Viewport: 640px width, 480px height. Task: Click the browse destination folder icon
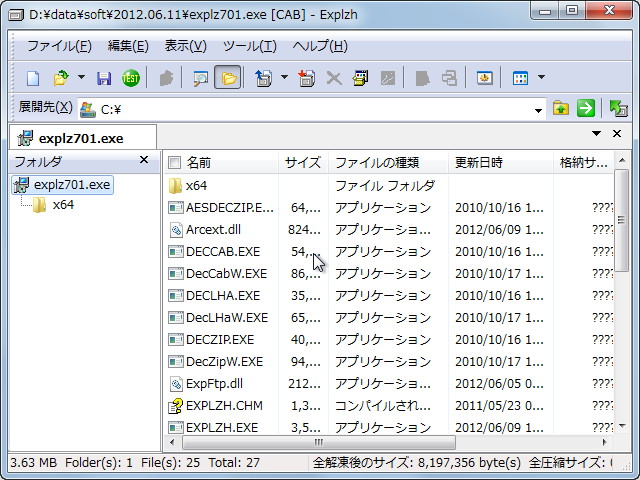coord(561,109)
